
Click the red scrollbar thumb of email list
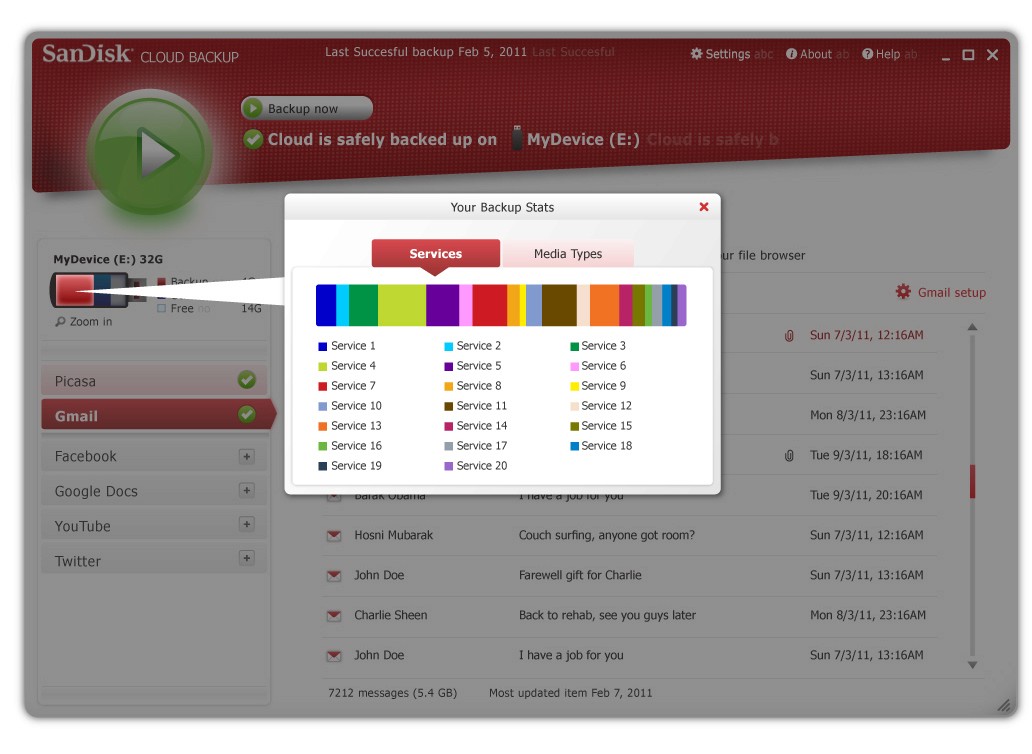972,481
